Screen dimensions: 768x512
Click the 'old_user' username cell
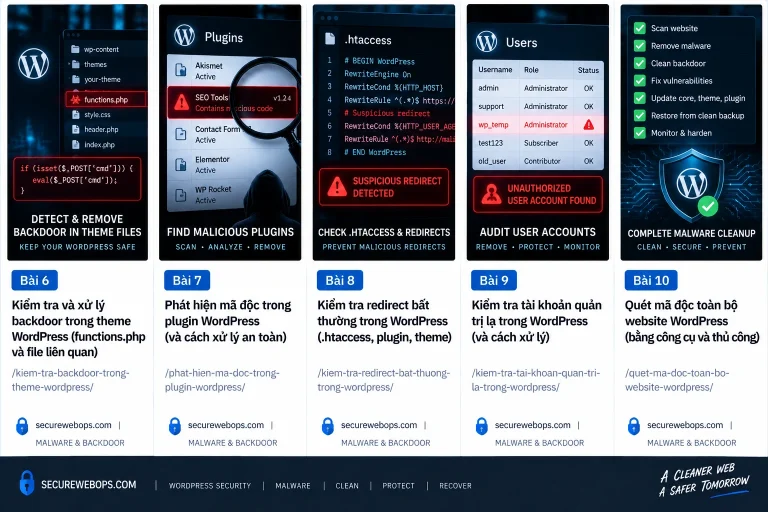tap(492, 161)
